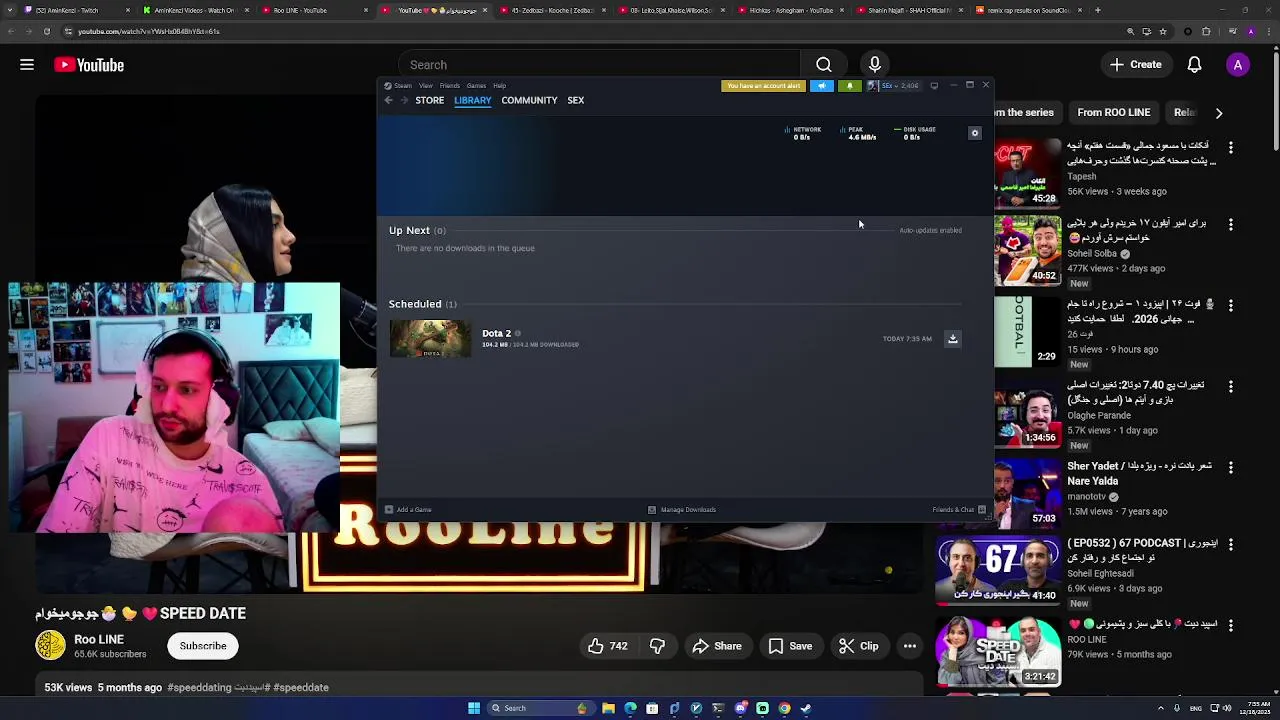Open Manage Downloads in Steam

pos(682,510)
